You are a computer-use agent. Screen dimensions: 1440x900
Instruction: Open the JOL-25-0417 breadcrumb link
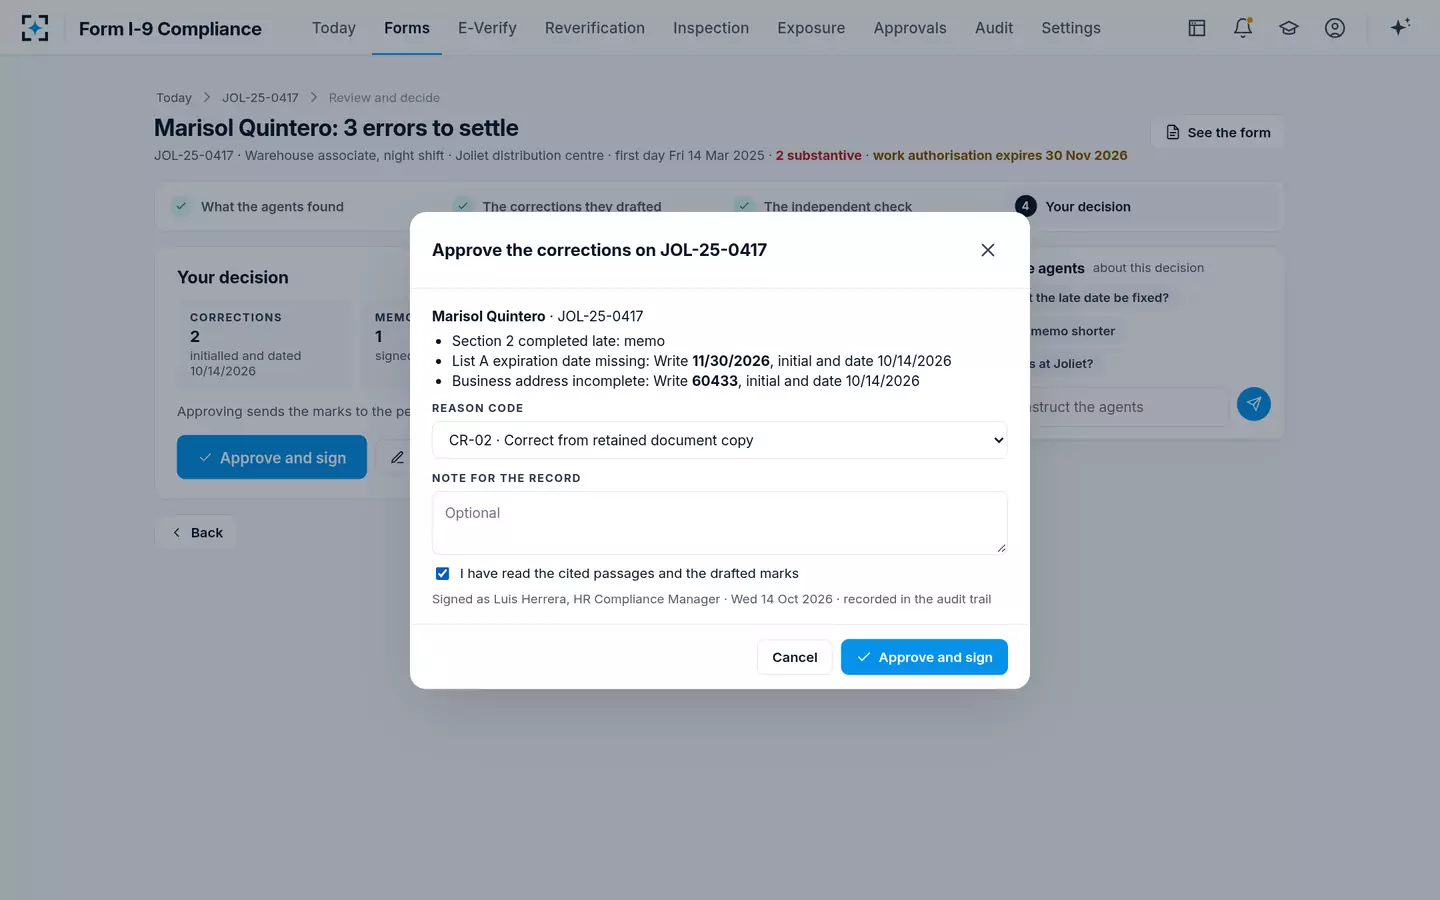point(260,98)
